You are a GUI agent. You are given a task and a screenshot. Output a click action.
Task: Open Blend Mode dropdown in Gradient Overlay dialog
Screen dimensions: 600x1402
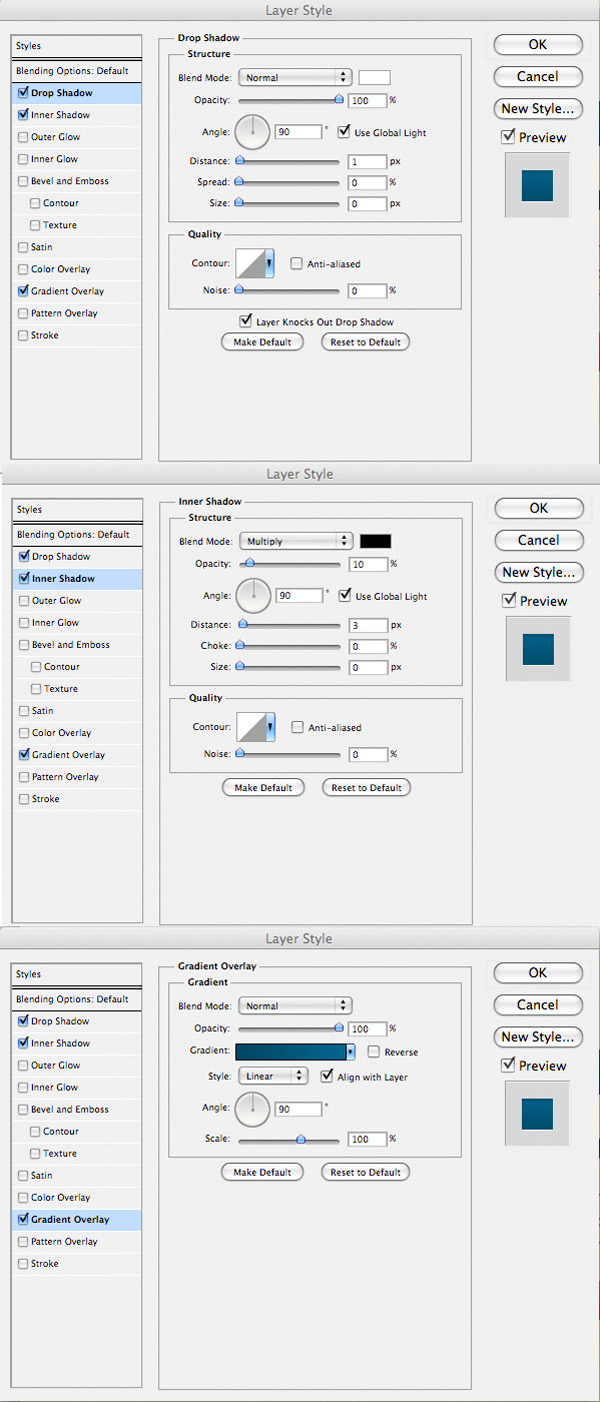click(x=295, y=1006)
